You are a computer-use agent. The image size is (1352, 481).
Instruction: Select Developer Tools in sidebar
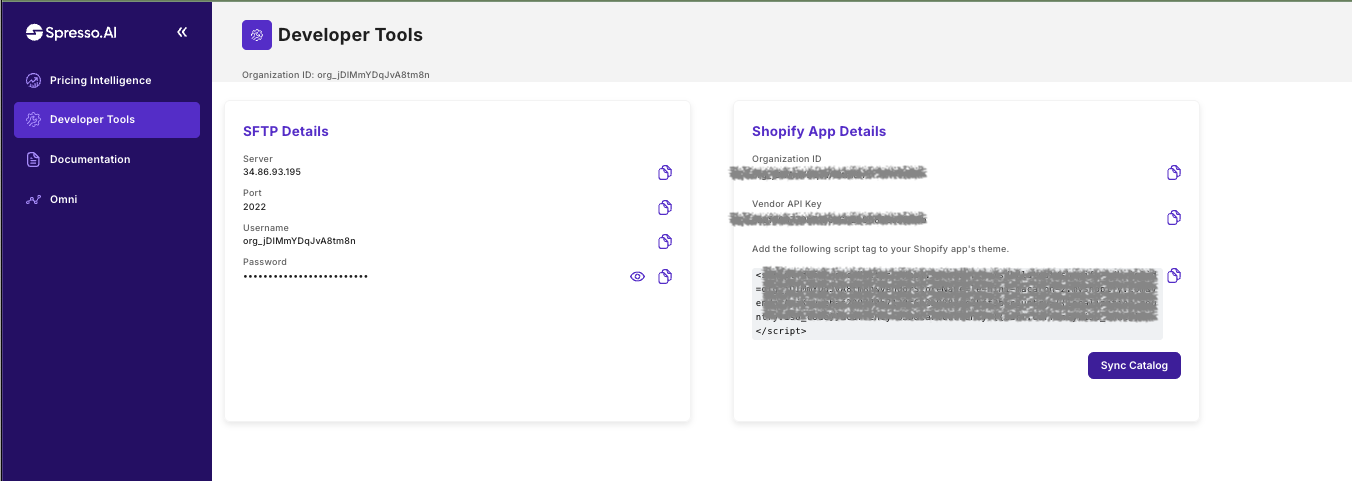107,120
